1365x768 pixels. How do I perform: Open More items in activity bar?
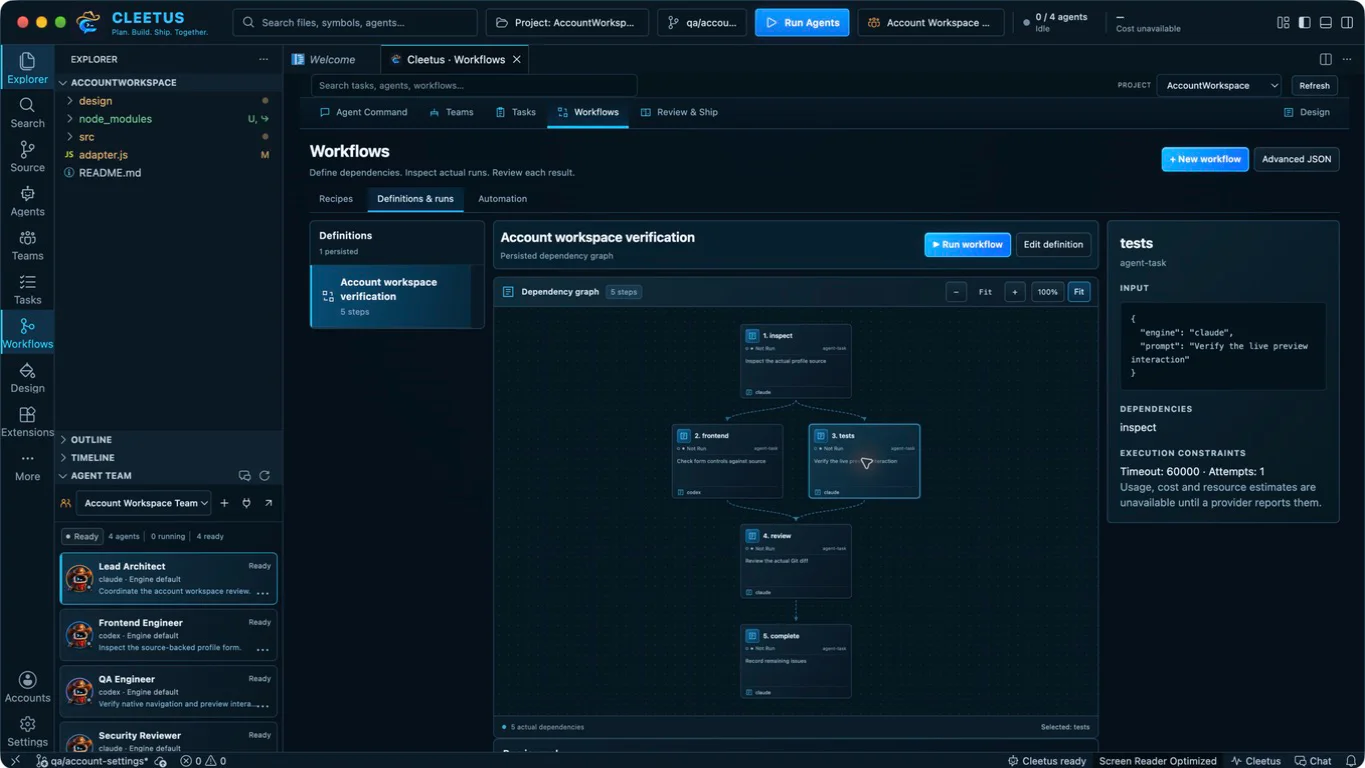pyautogui.click(x=27, y=465)
